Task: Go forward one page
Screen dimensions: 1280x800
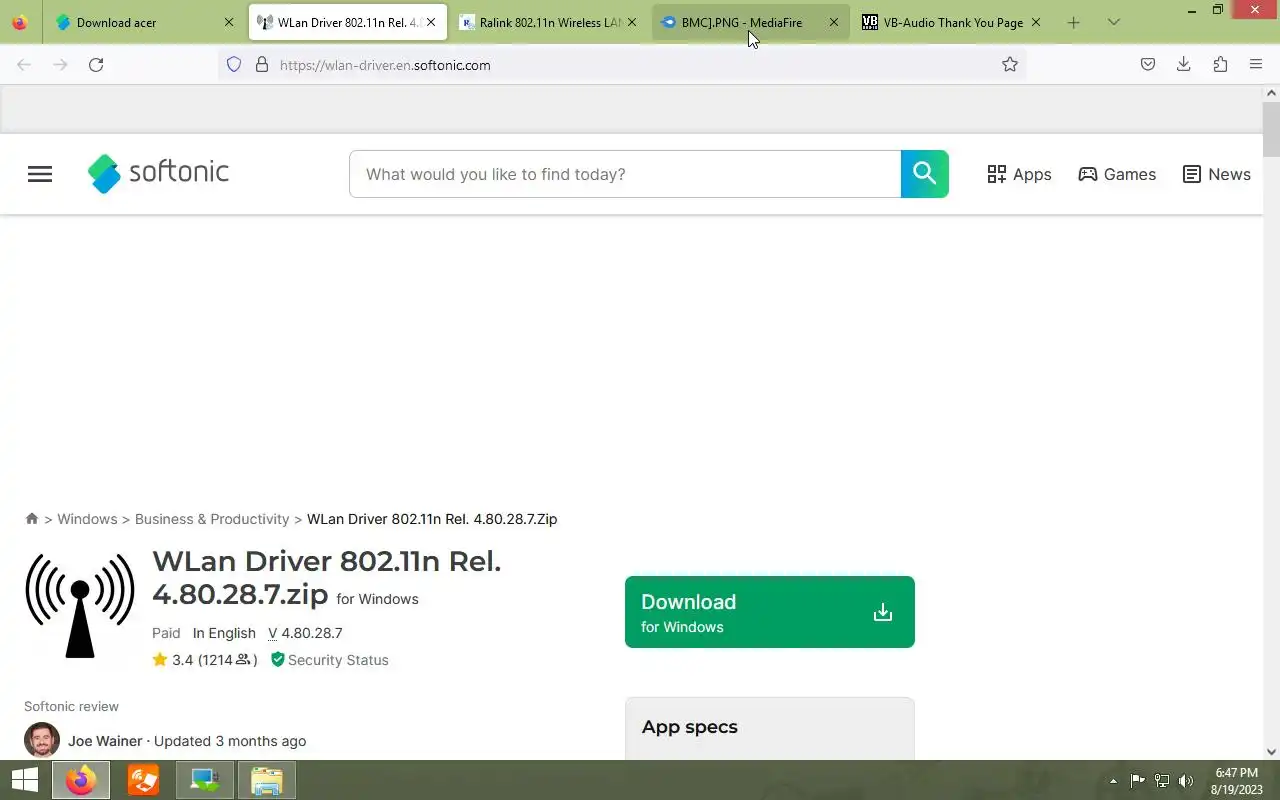Action: point(60,64)
